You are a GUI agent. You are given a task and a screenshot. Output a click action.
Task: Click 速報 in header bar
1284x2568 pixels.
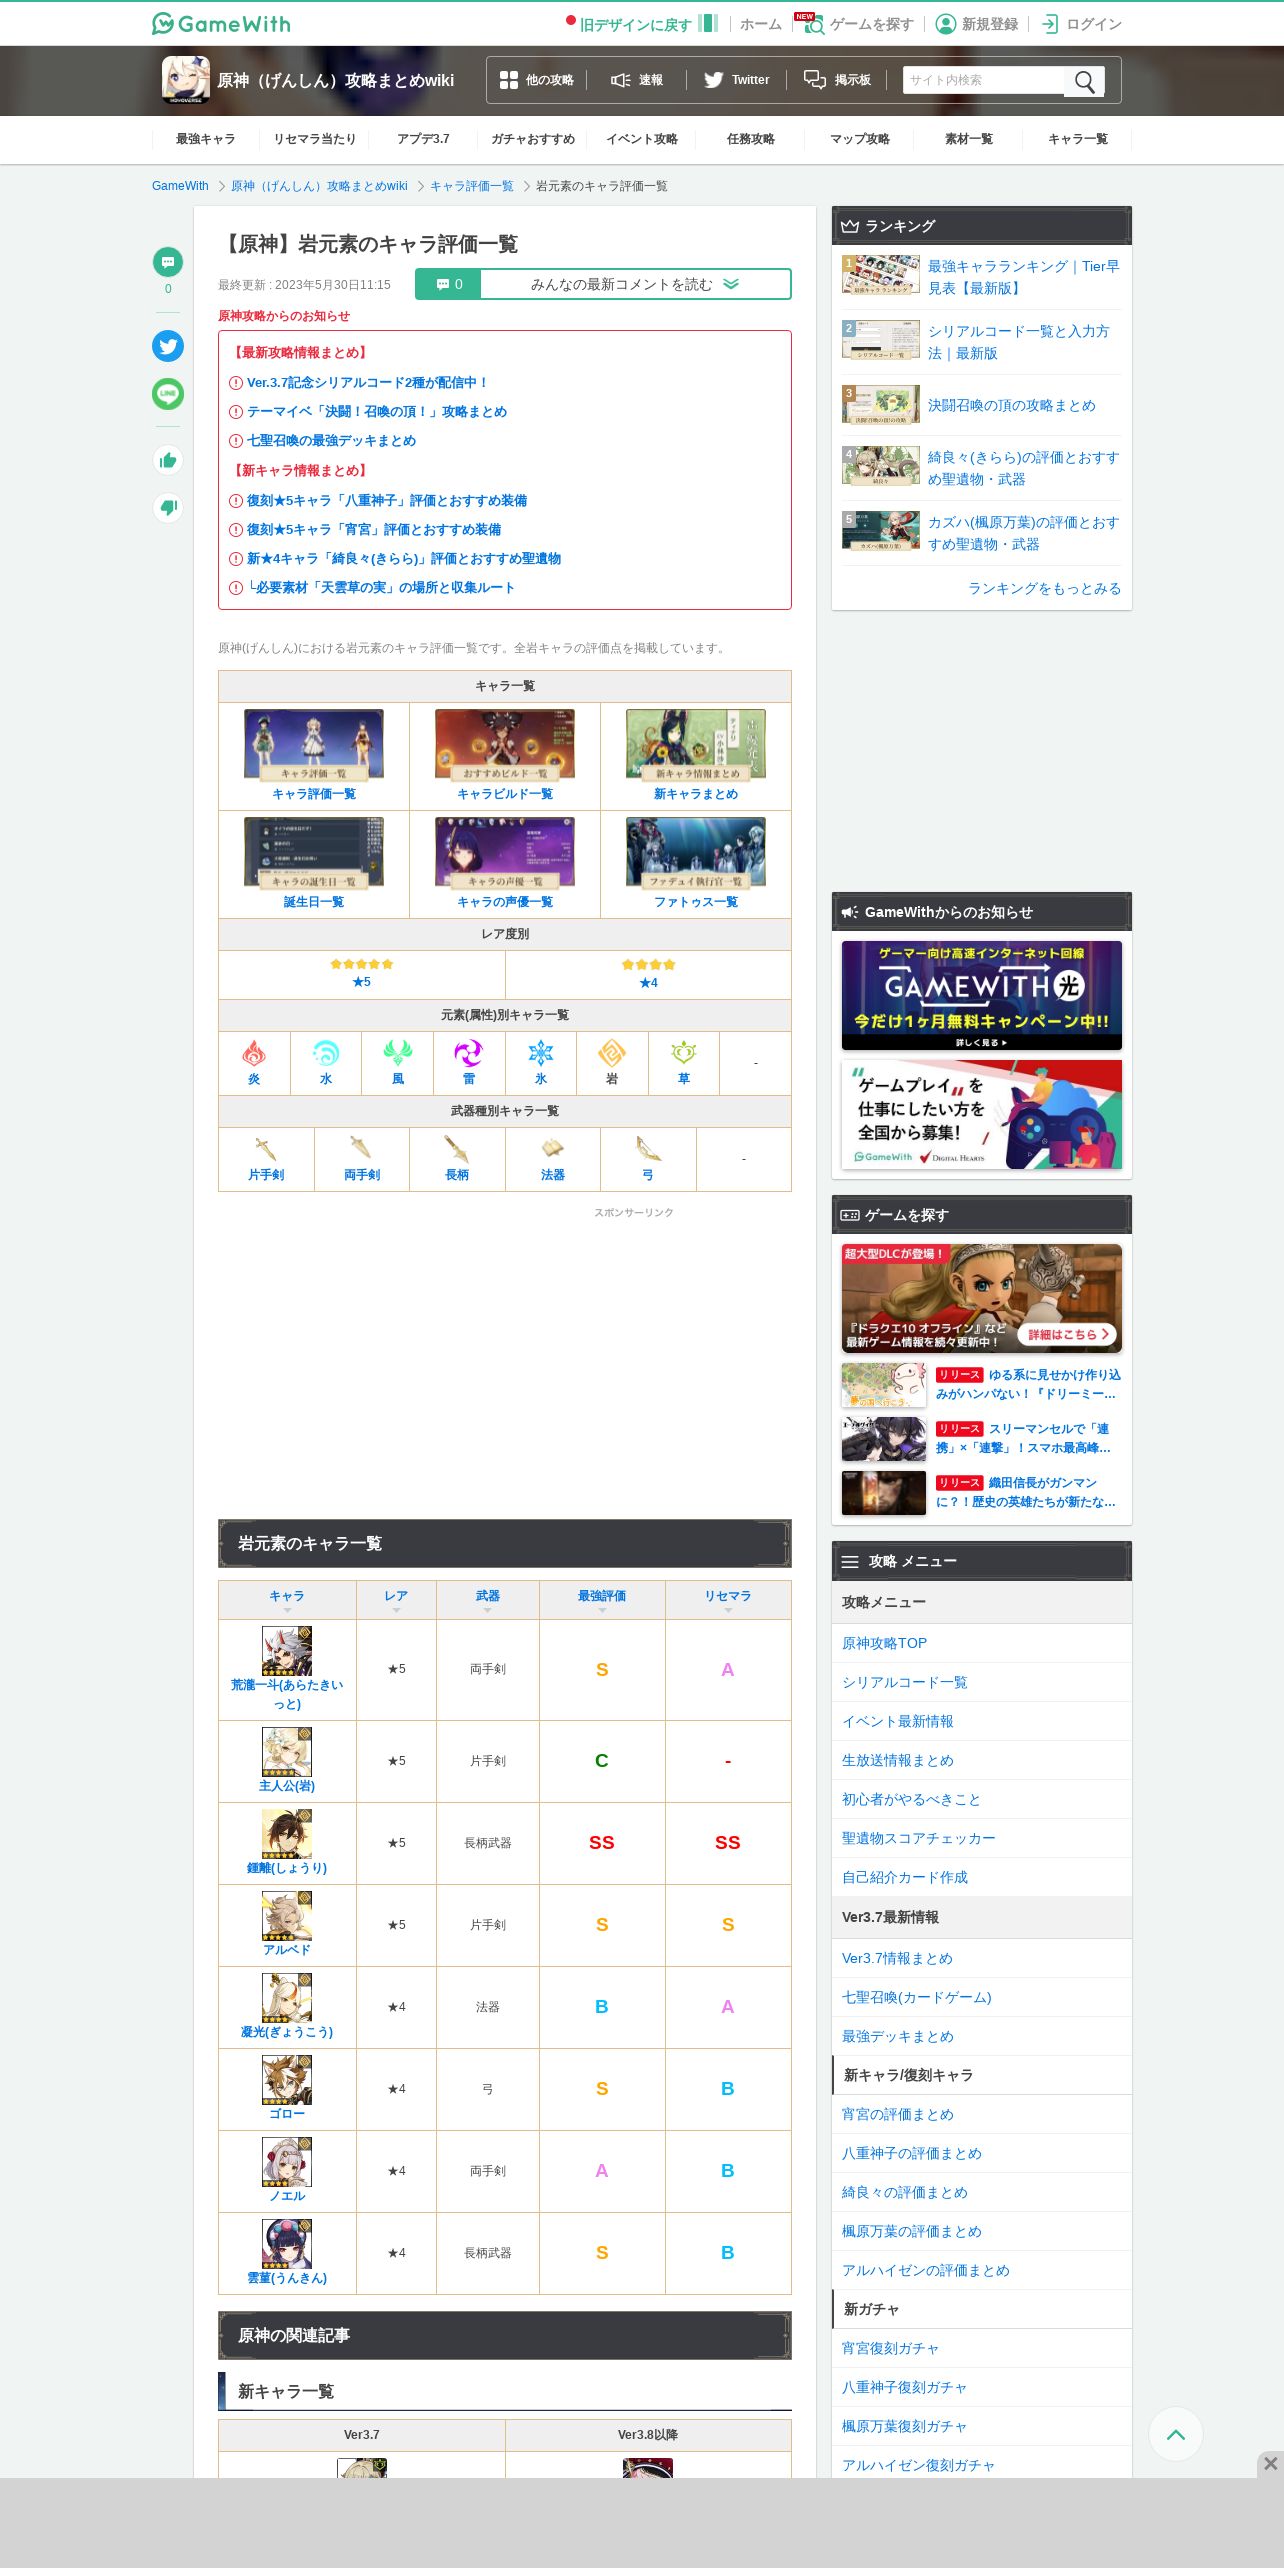coord(637,80)
